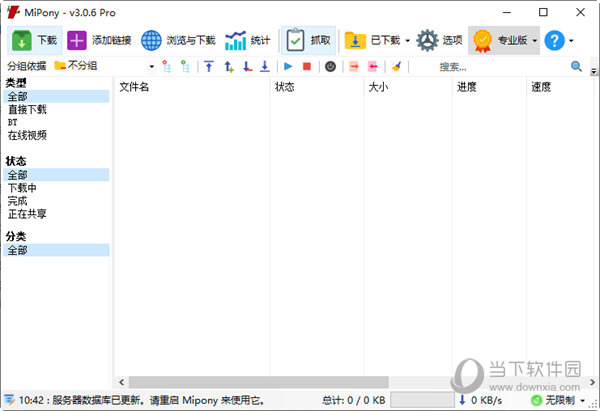
Task: Select 全部 under 分类
Action: pyautogui.click(x=56, y=250)
